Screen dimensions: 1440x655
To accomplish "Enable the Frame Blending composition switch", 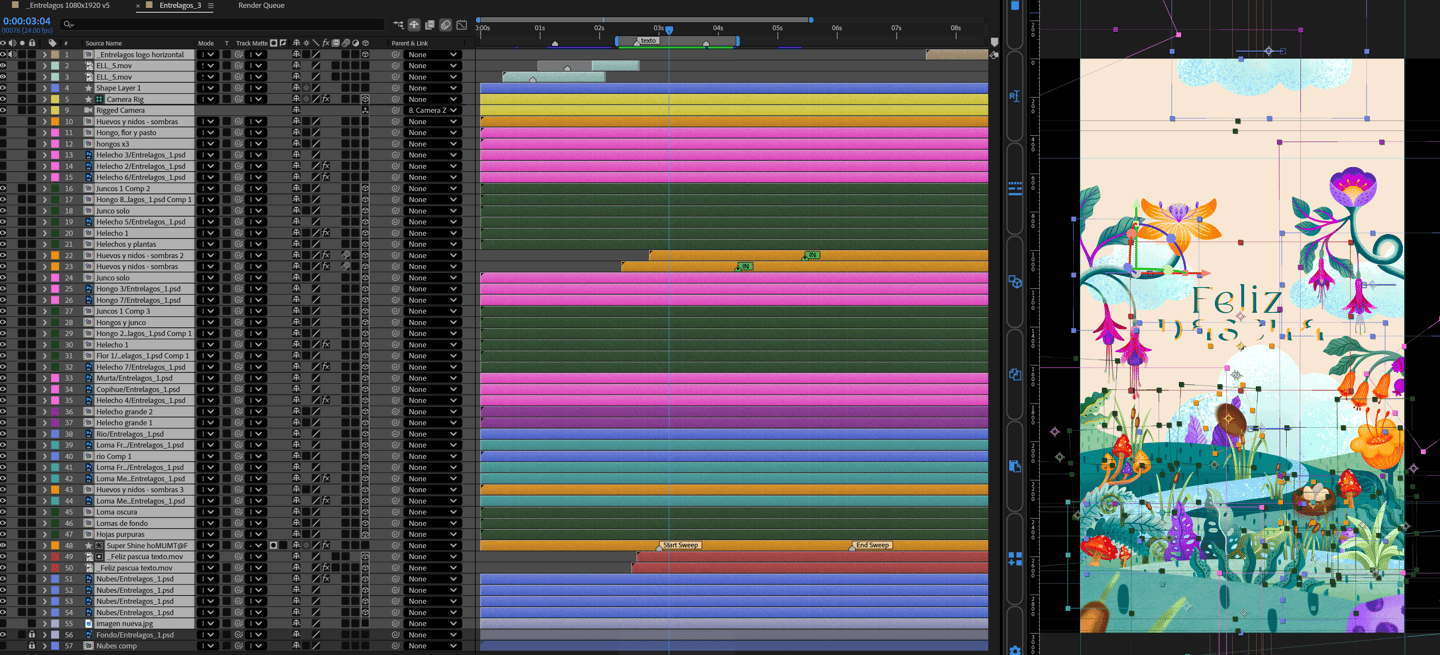I will click(x=430, y=24).
